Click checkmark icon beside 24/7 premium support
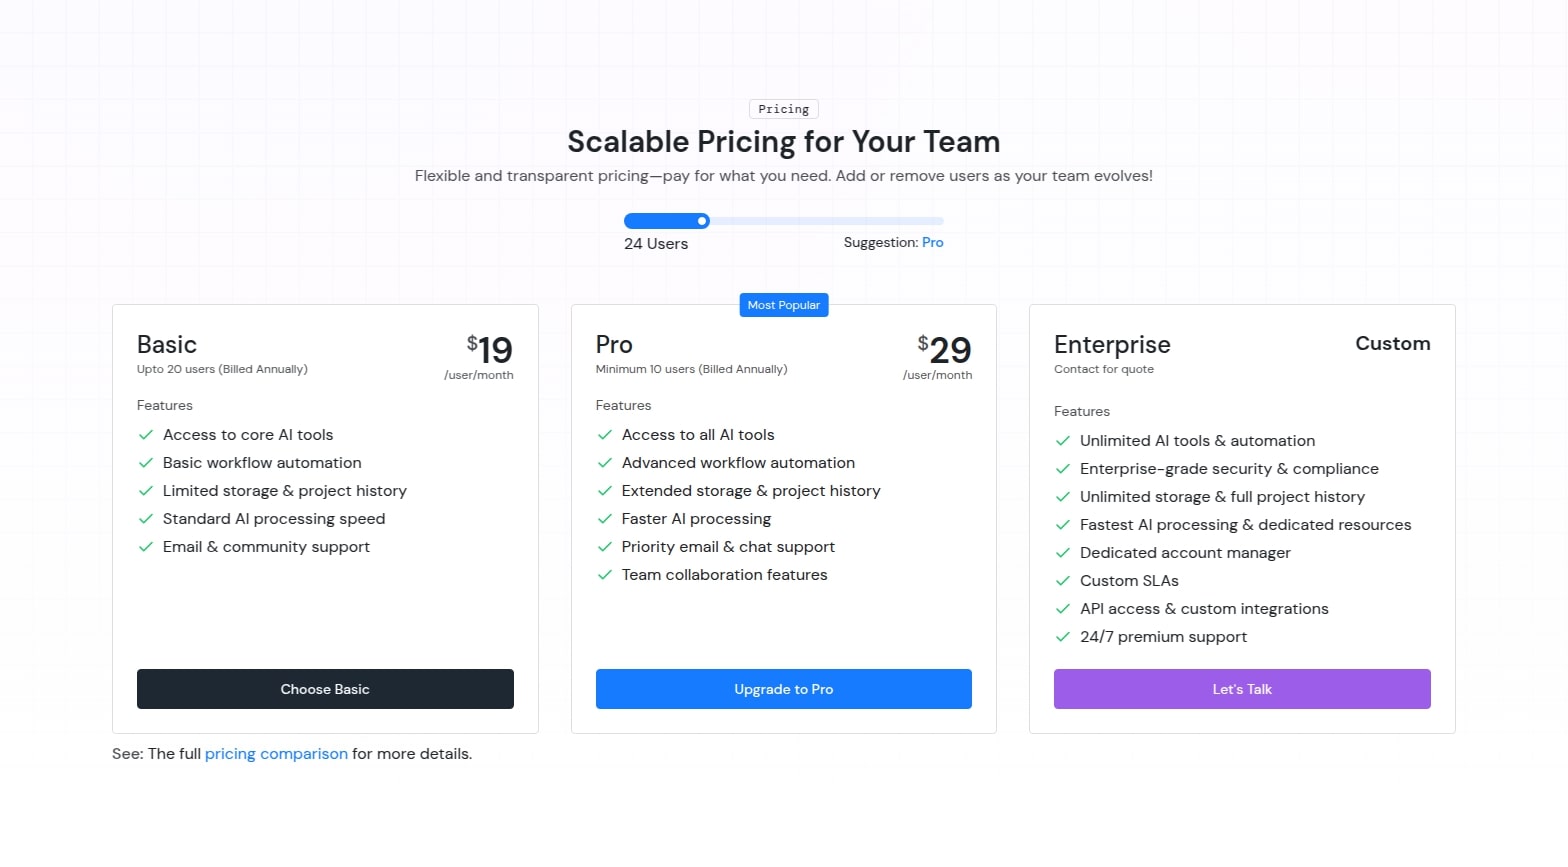Image resolution: width=1568 pixels, height=867 pixels. click(x=1063, y=637)
